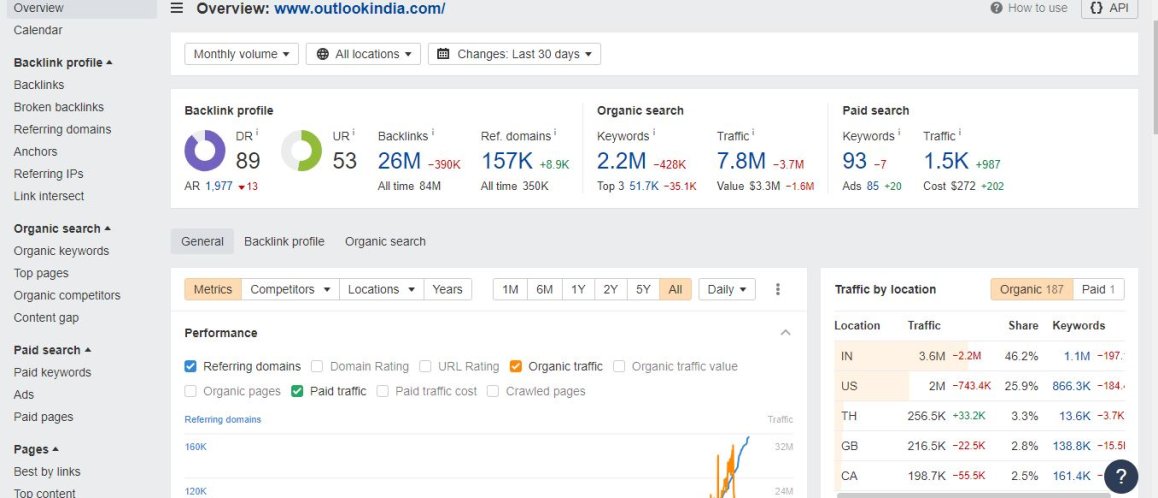Show the info tooltip next to Ref. domains
The image size is (1158, 498).
click(x=555, y=133)
